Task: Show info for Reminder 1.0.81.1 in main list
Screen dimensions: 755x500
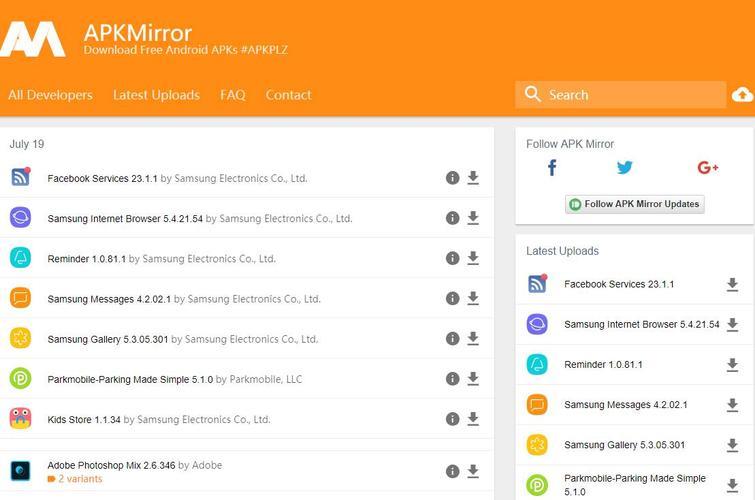Action: (453, 258)
